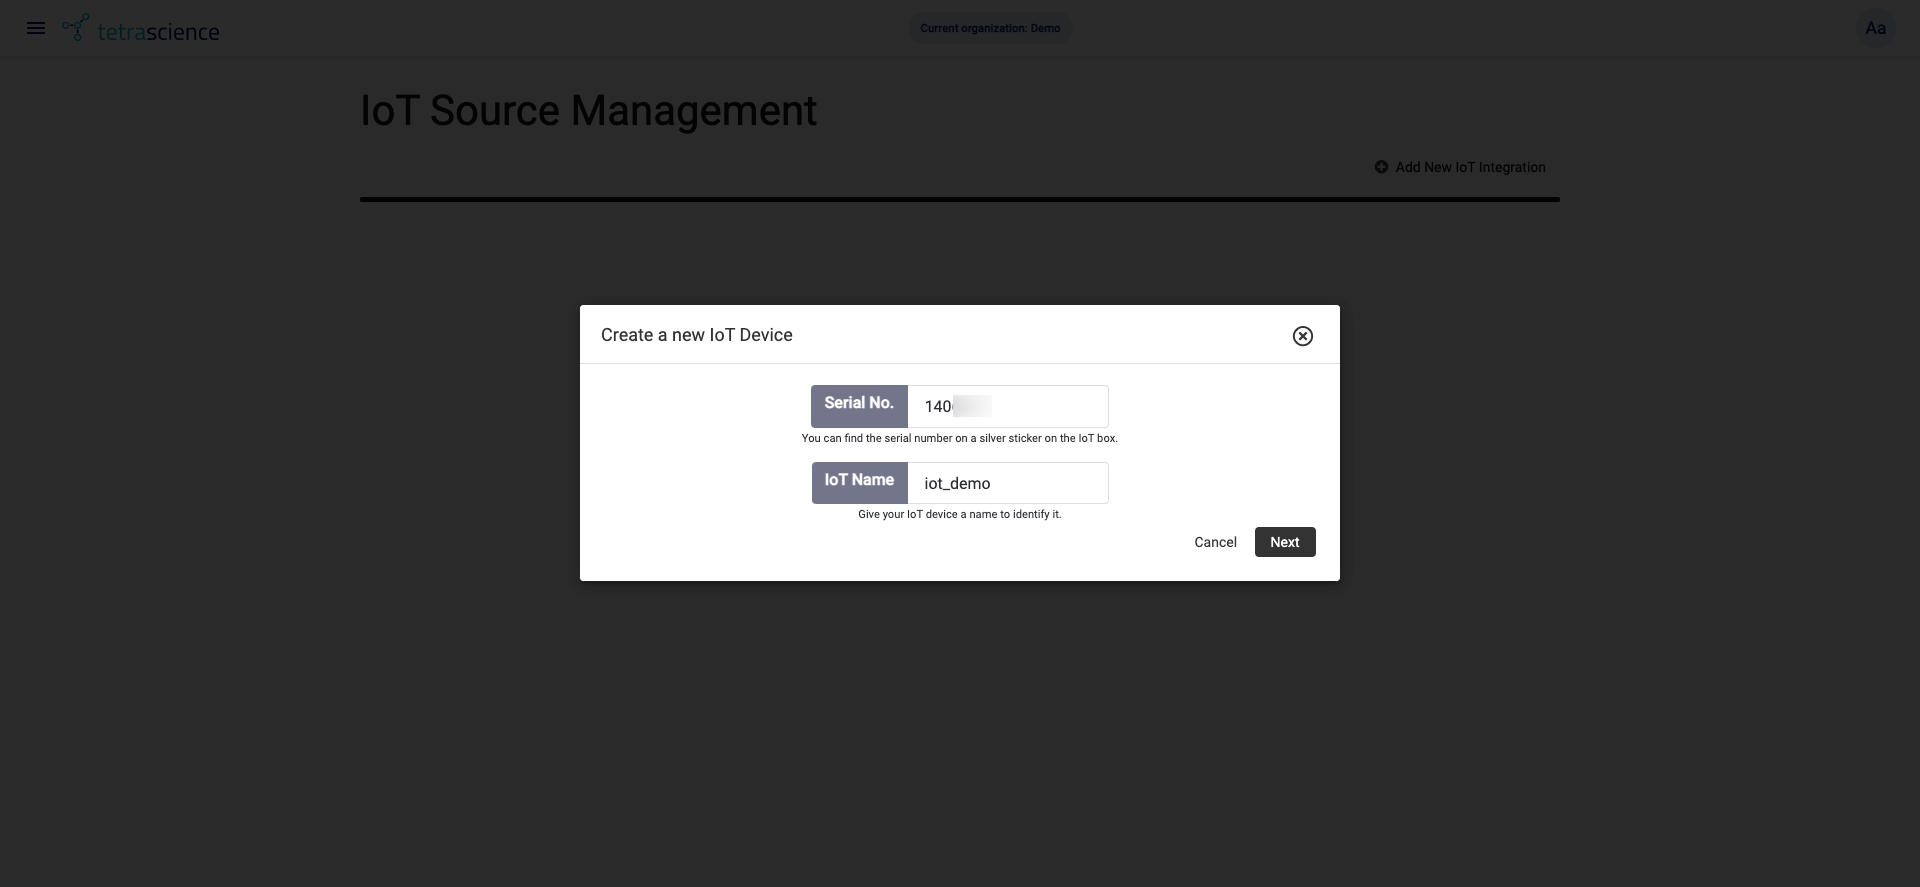1920x887 pixels.
Task: Click the plus icon for new IoT integration
Action: pyautogui.click(x=1381, y=167)
